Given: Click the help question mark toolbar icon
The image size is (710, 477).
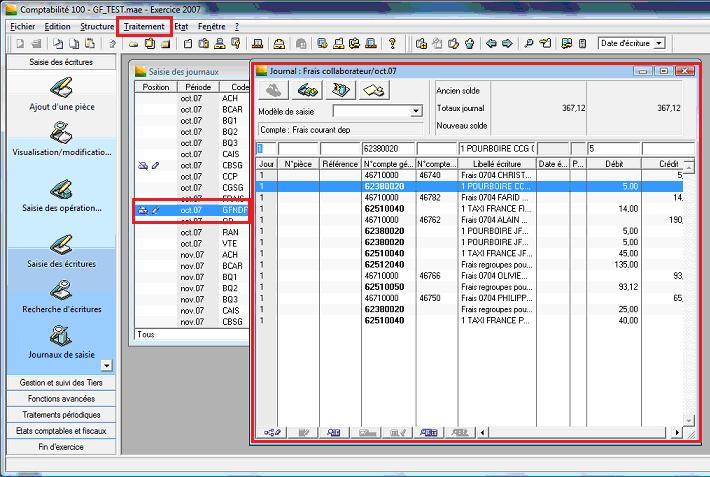Looking at the screenshot, I should pyautogui.click(x=392, y=44).
